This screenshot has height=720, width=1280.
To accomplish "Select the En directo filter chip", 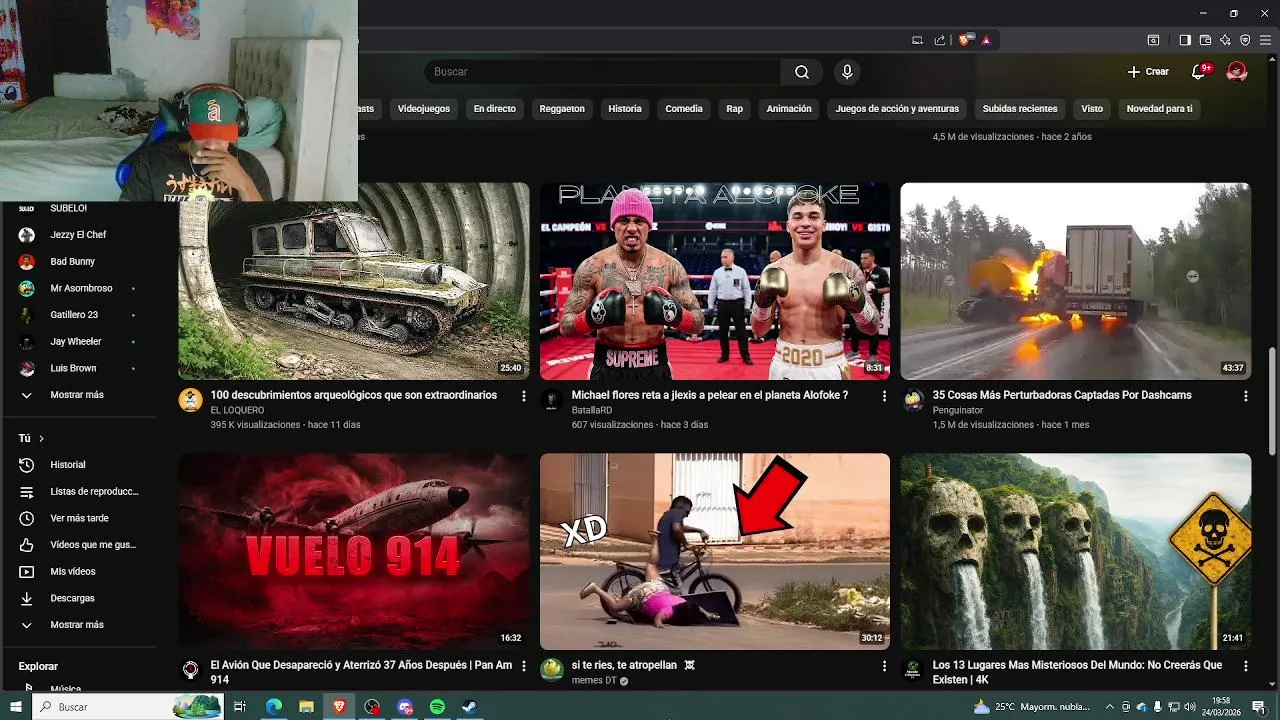I will (x=495, y=108).
